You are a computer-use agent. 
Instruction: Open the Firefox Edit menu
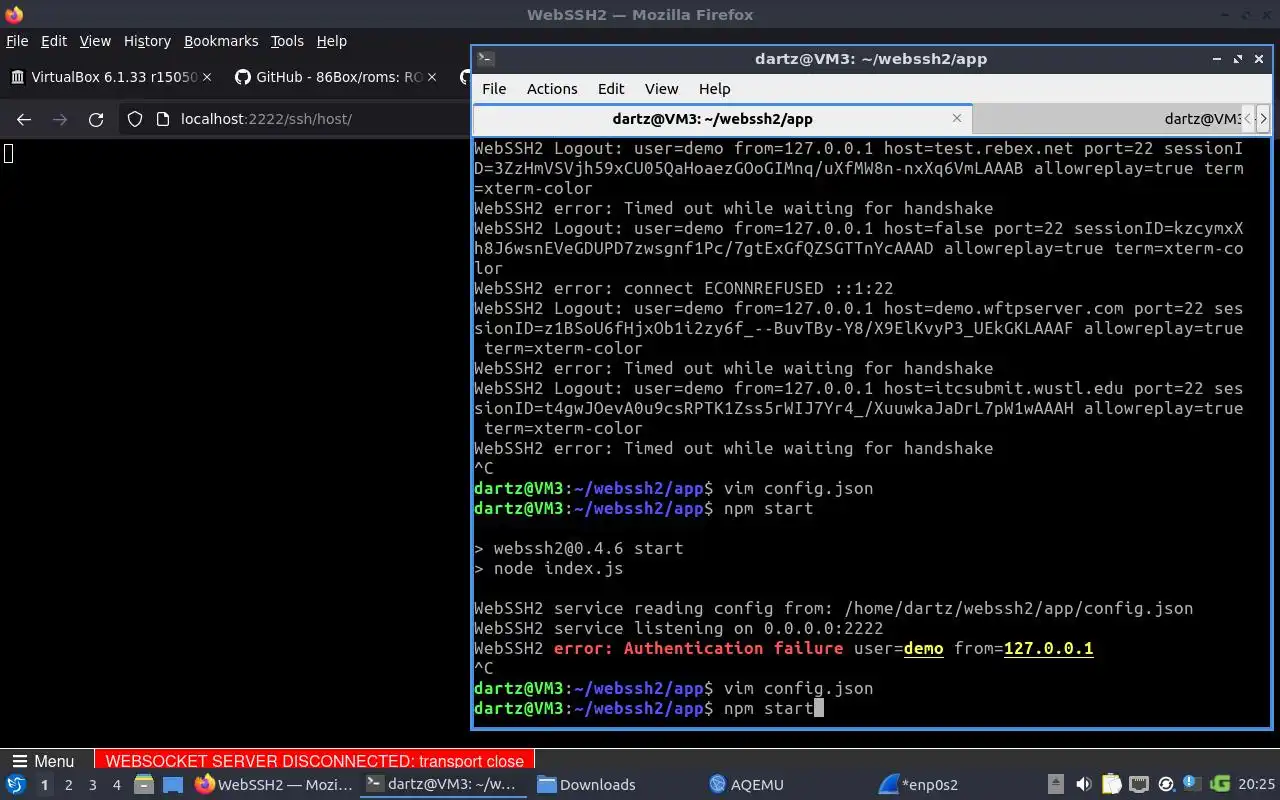coord(54,41)
